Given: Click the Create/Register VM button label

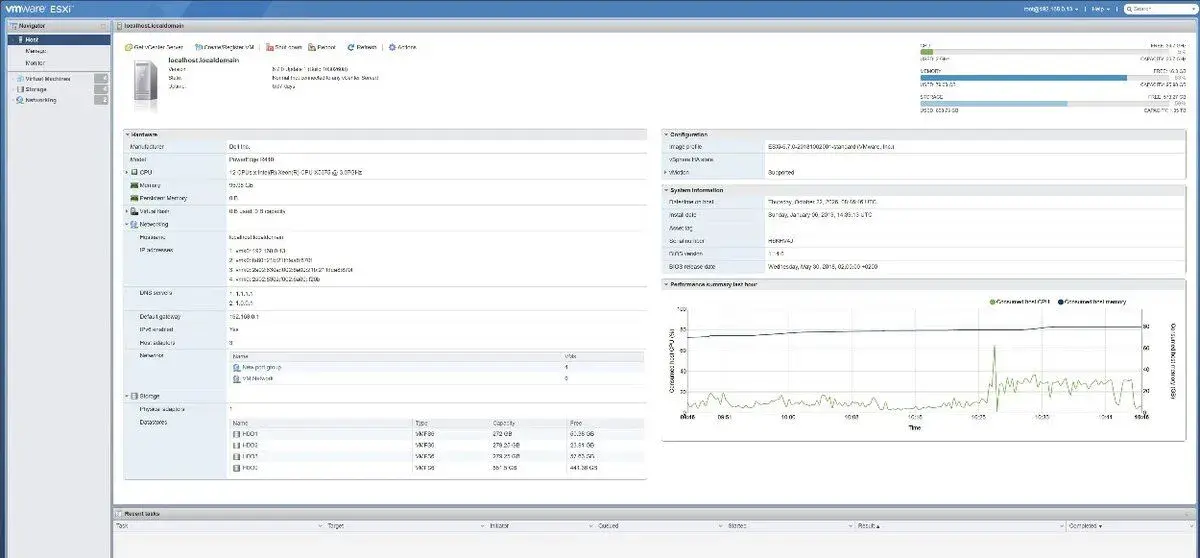Looking at the screenshot, I should coord(231,47).
